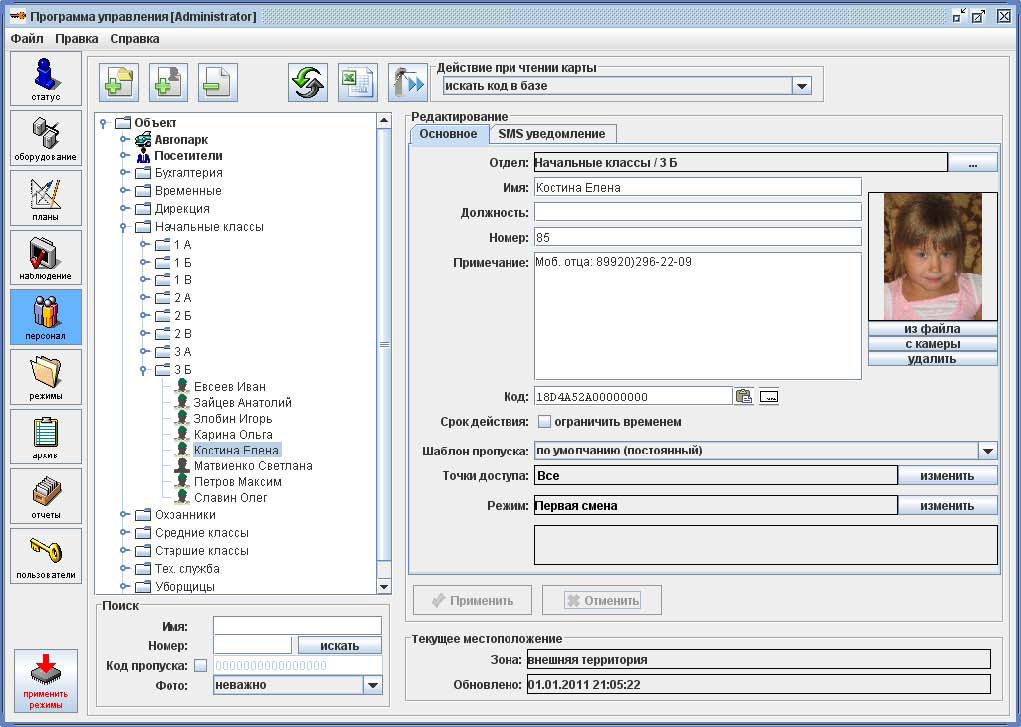The width and height of the screenshot is (1021, 727).
Task: Select Петров Максим in the tree
Action: tap(237, 482)
